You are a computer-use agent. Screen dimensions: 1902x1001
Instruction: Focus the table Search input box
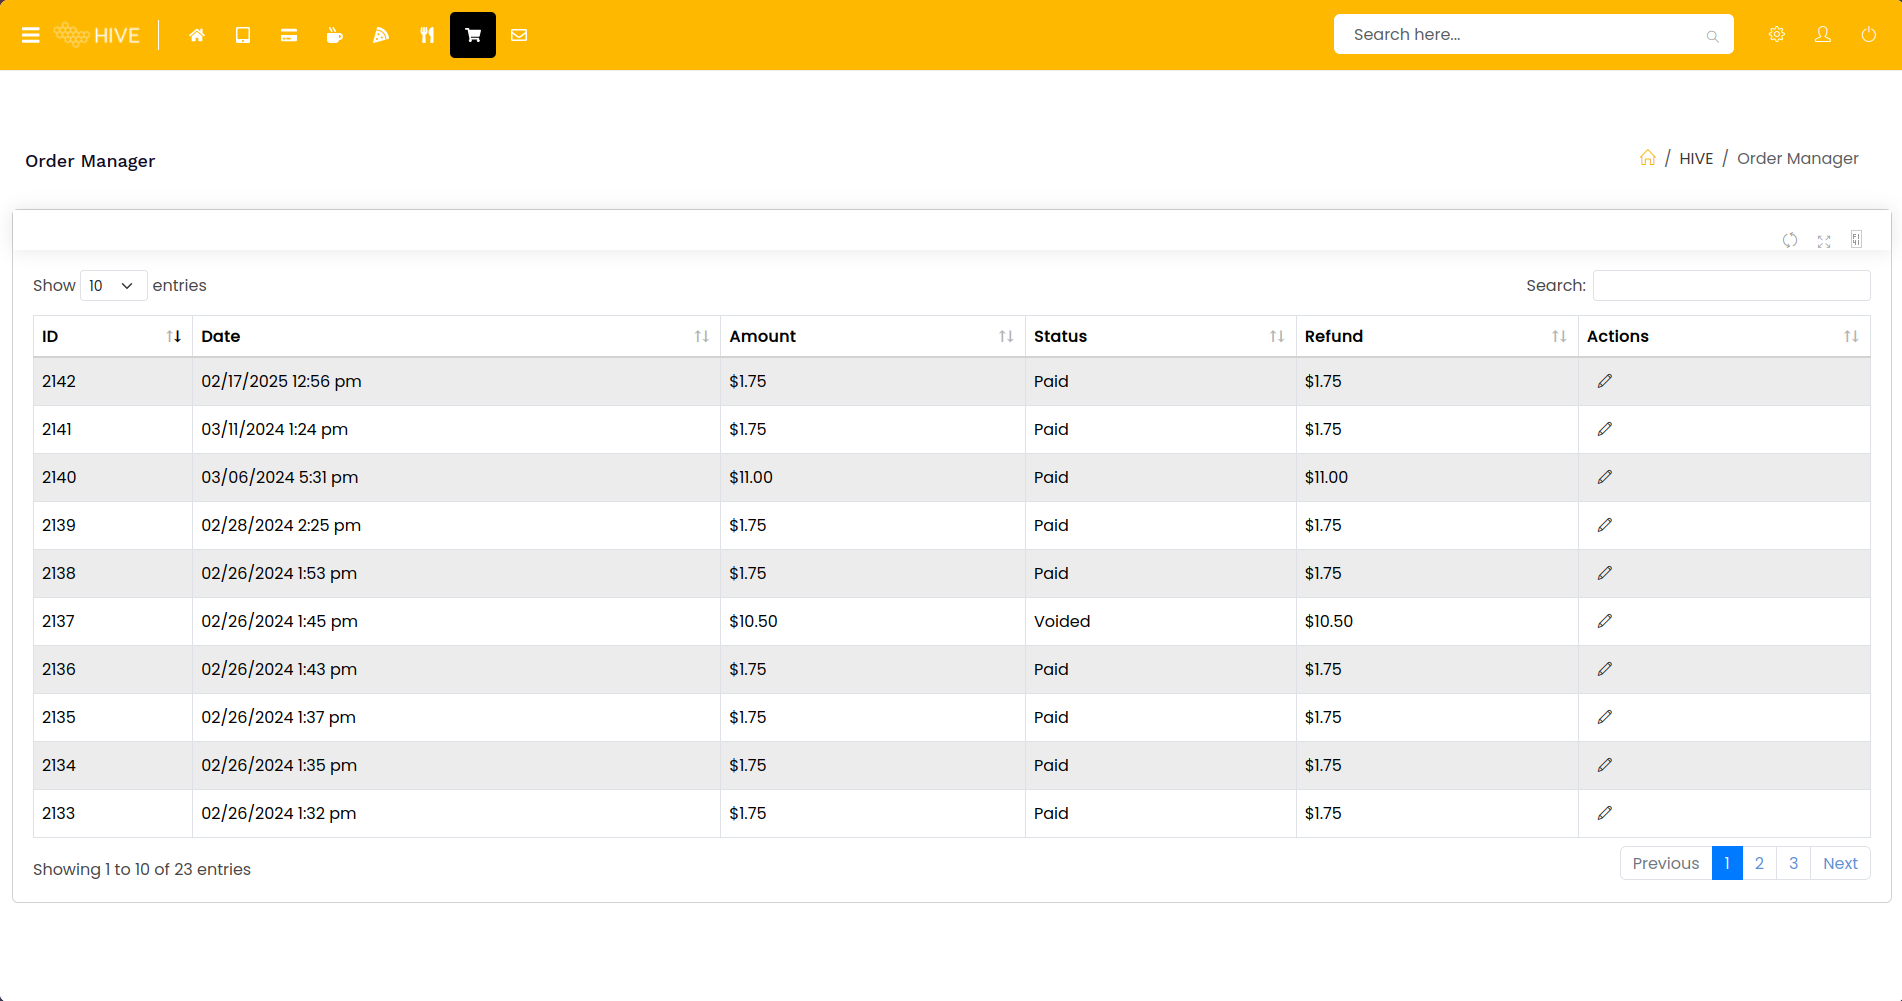click(1731, 285)
